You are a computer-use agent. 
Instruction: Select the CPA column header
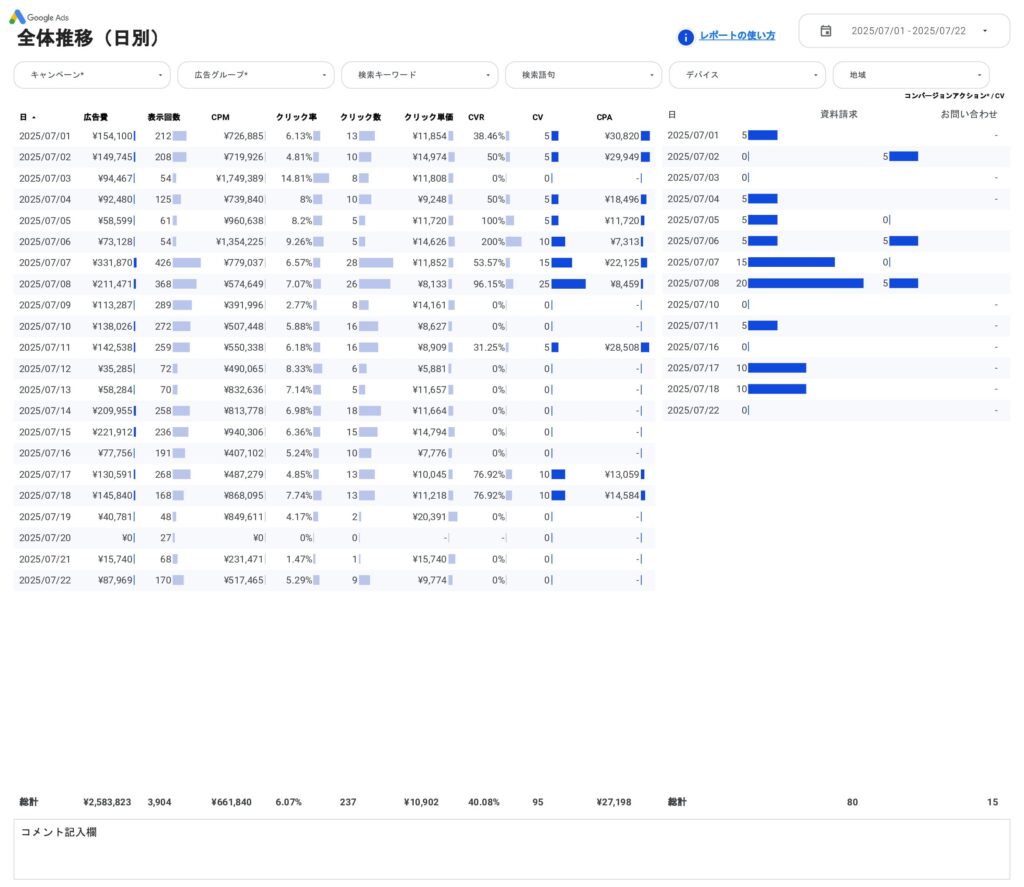604,116
